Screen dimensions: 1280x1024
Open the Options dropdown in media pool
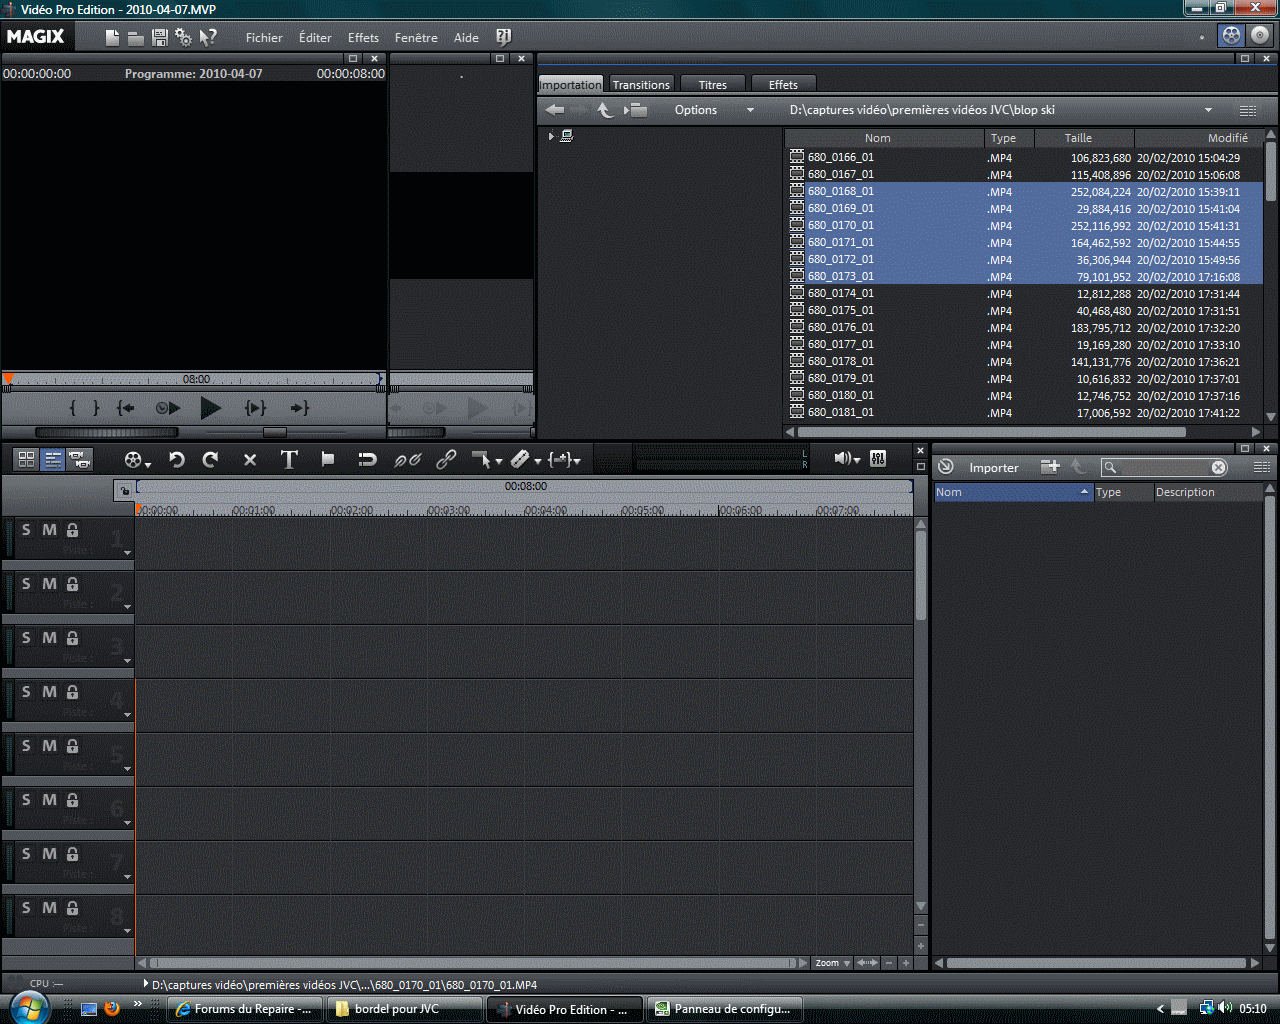pos(713,110)
